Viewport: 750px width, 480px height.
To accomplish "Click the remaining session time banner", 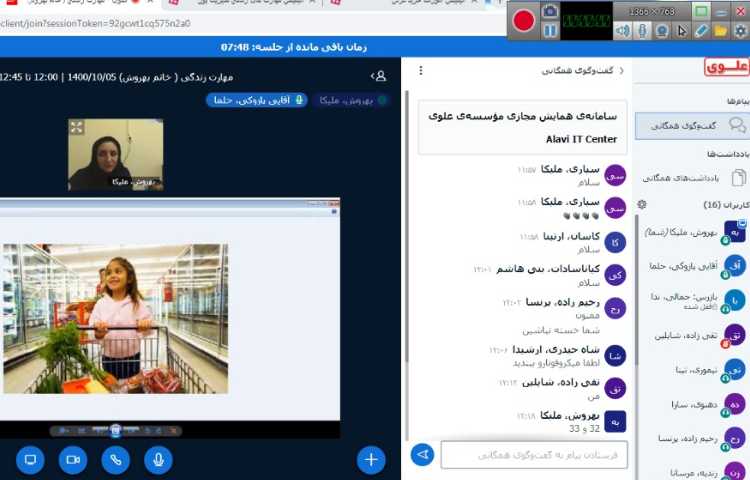I will [x=294, y=47].
